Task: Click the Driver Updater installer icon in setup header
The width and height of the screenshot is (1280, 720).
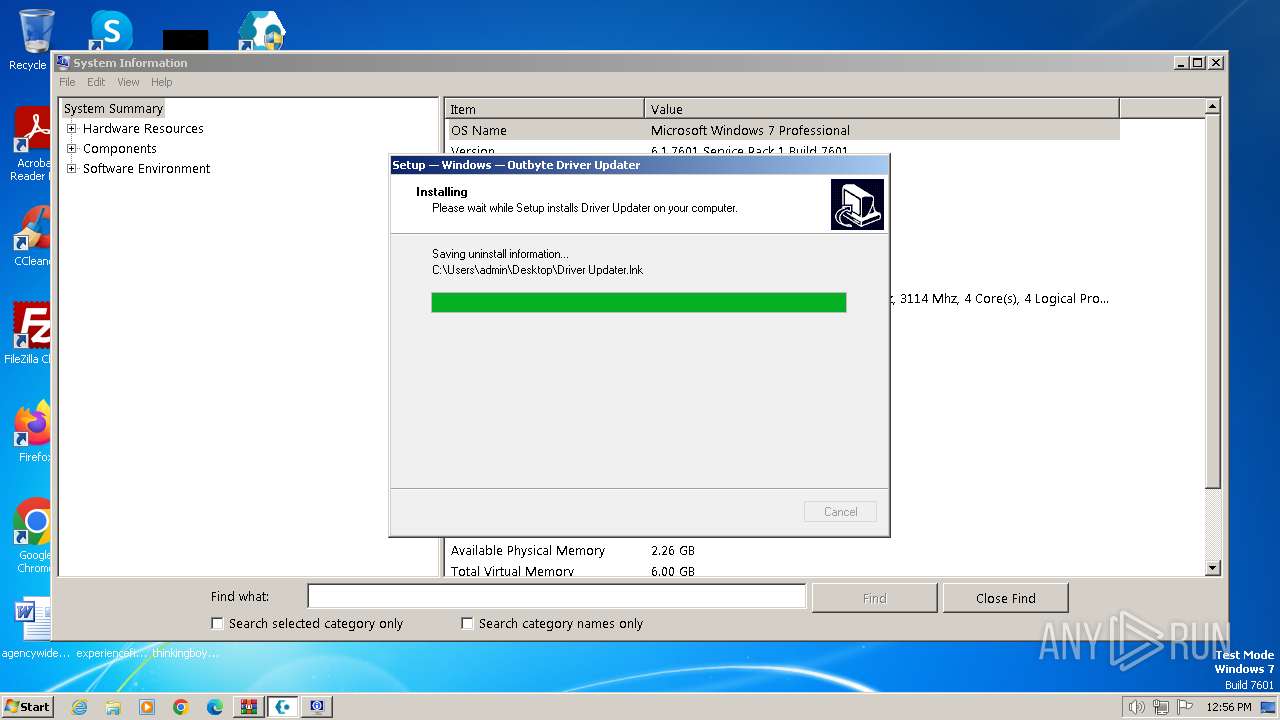Action: click(857, 205)
